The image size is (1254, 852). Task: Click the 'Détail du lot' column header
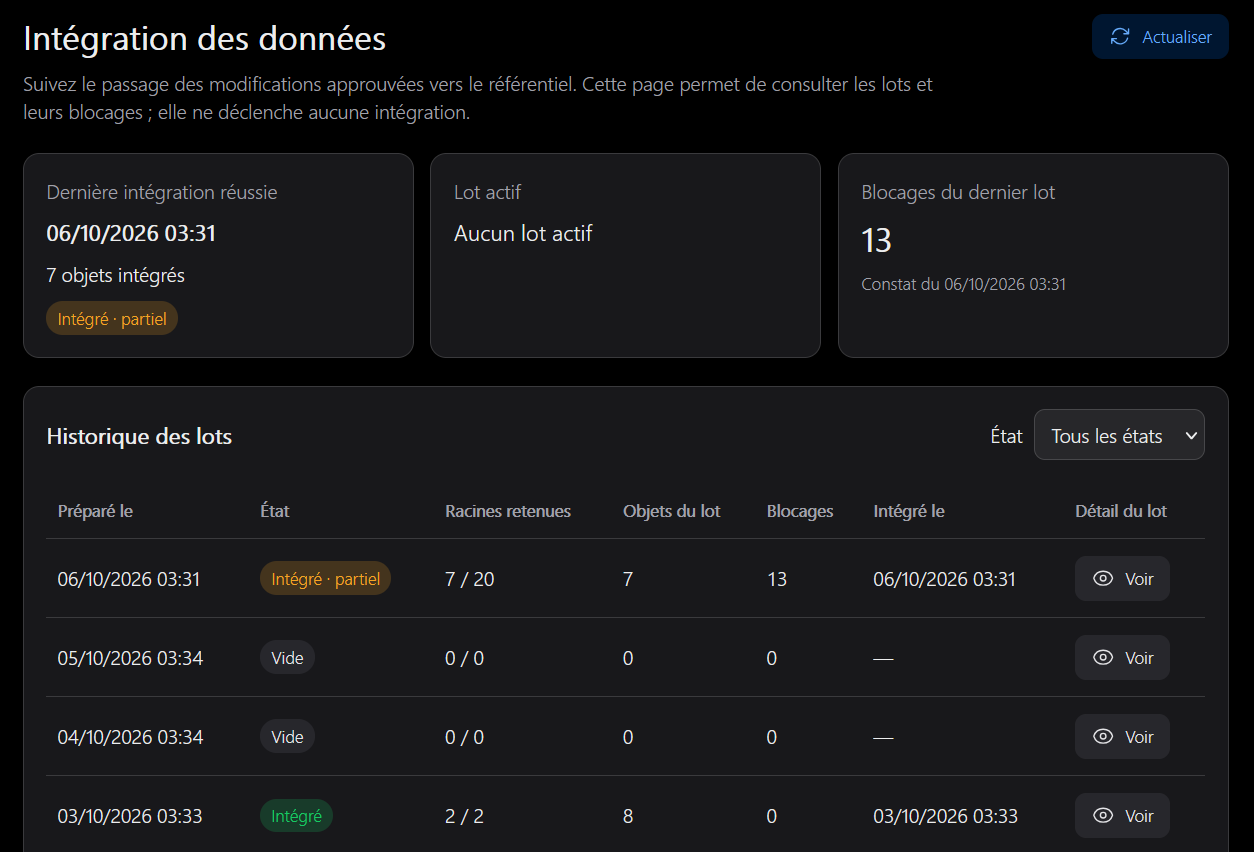point(1121,511)
